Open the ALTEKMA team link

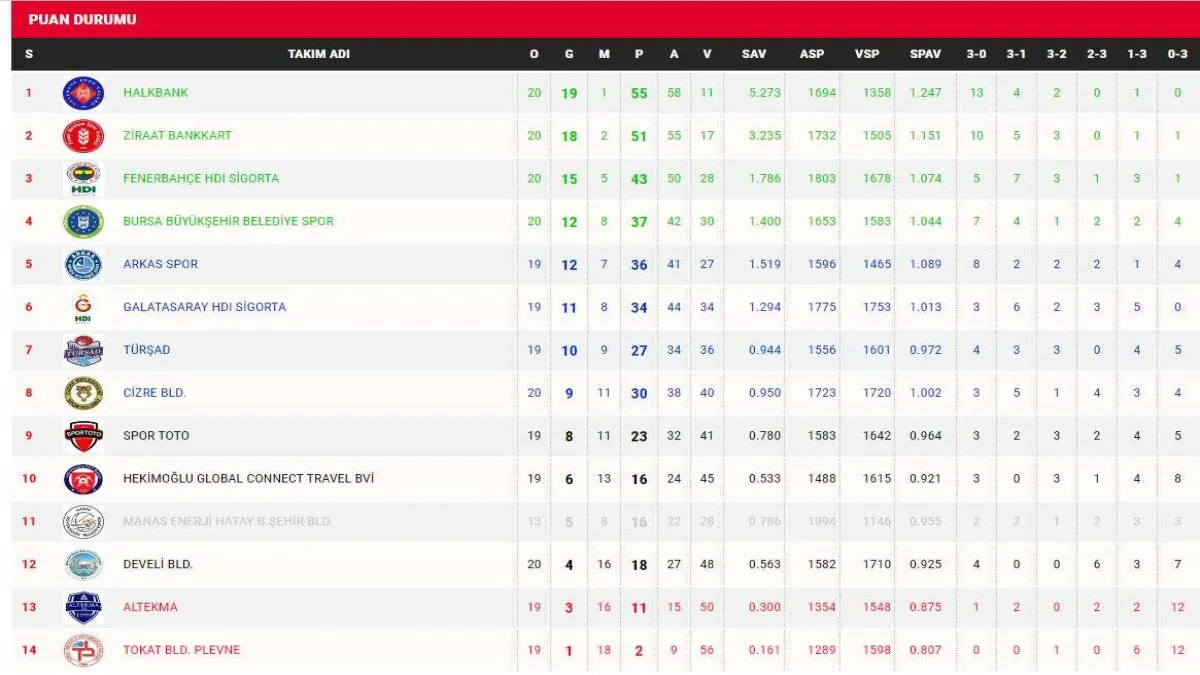(x=152, y=607)
